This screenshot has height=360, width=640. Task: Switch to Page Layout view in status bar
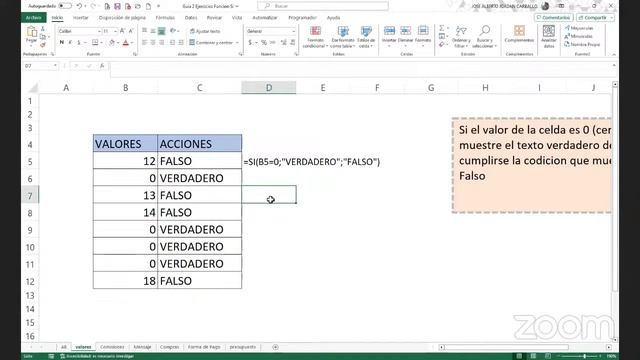click(533, 356)
